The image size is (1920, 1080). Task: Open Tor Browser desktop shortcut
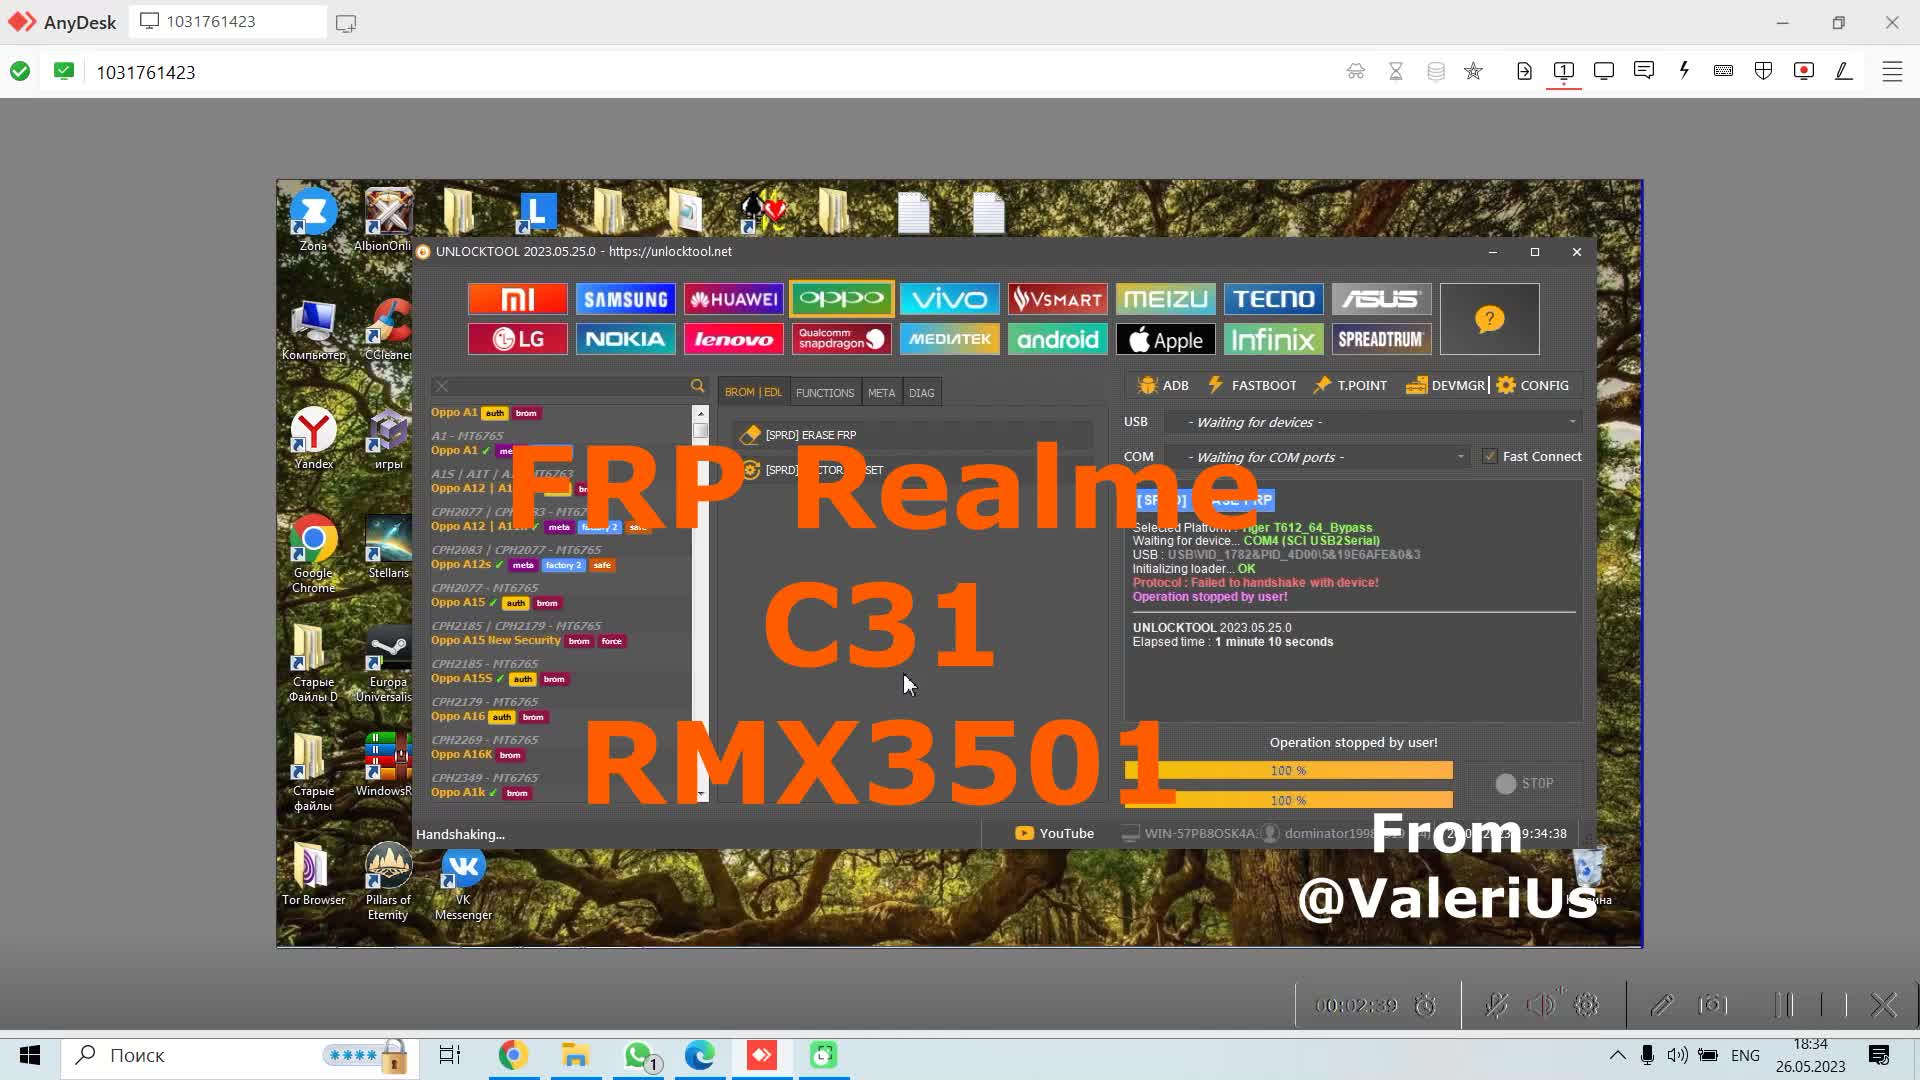click(x=313, y=875)
